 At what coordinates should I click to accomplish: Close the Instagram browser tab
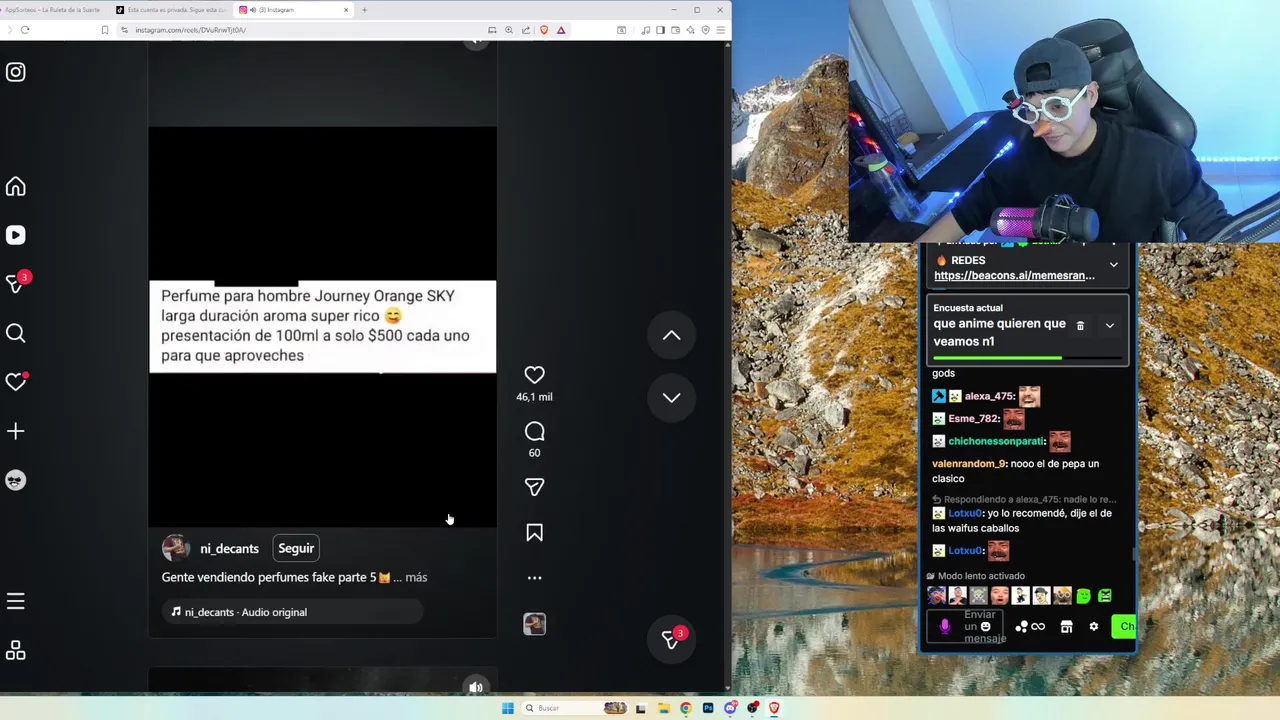[x=346, y=10]
